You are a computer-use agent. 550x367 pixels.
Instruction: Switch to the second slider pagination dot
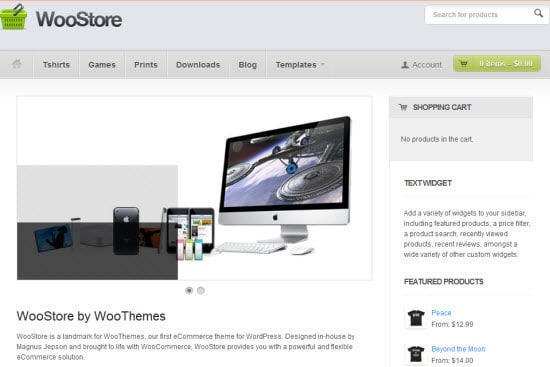coord(201,291)
